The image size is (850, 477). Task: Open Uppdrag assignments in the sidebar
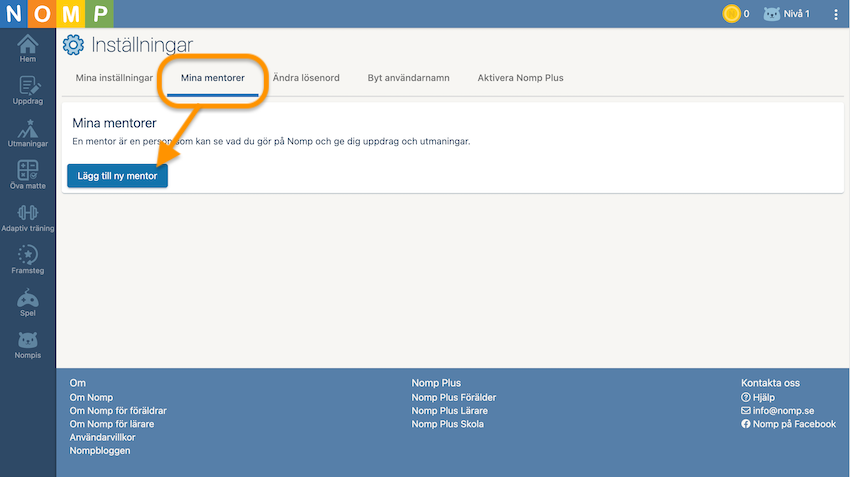[x=28, y=90]
